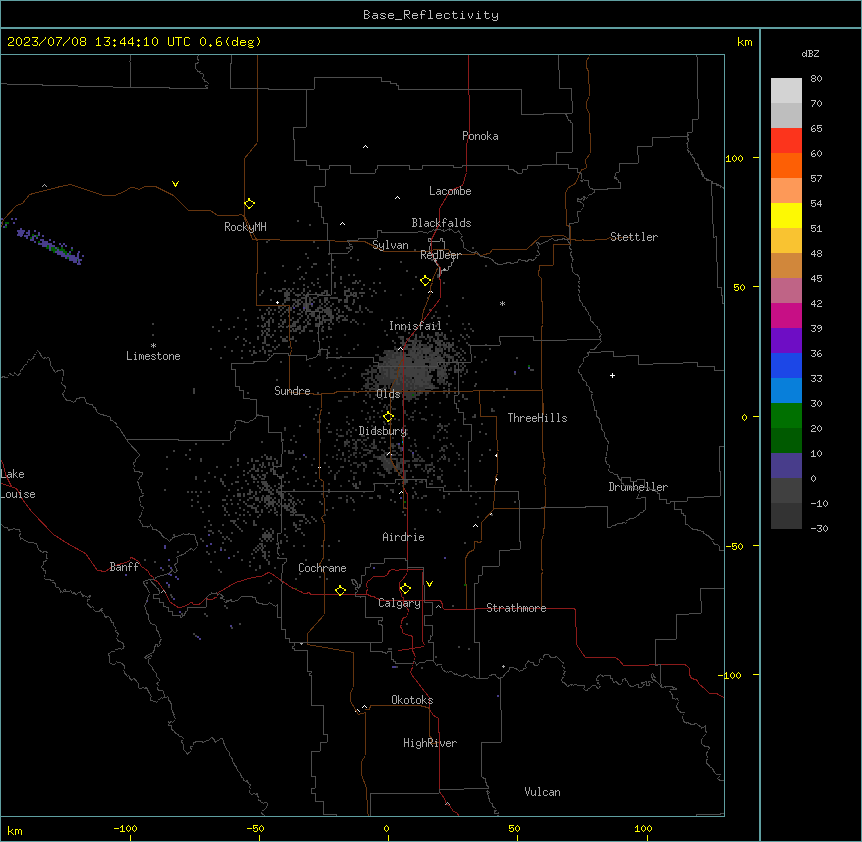Click the -30 value on dBZ legend
This screenshot has width=862, height=842.
(819, 528)
